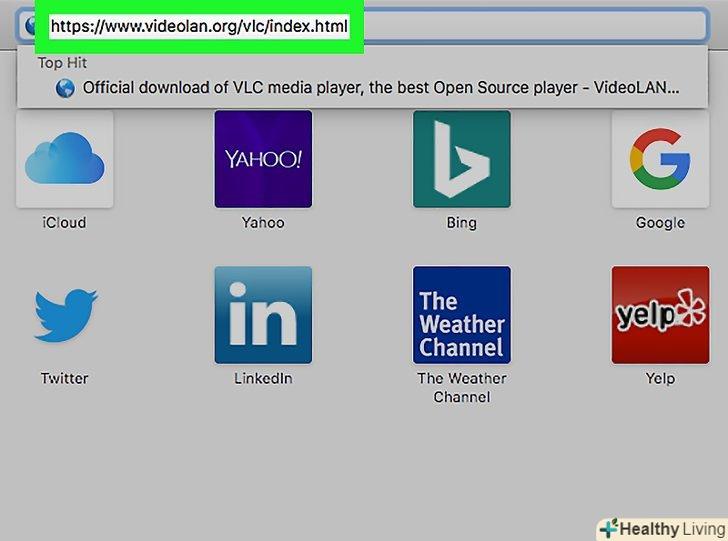Click the Twitter text label
This screenshot has width=728, height=541.
[x=64, y=378]
